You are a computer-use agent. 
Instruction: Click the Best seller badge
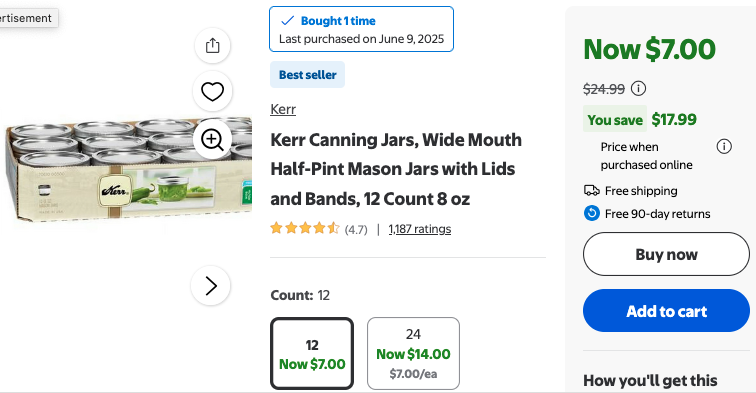[308, 75]
